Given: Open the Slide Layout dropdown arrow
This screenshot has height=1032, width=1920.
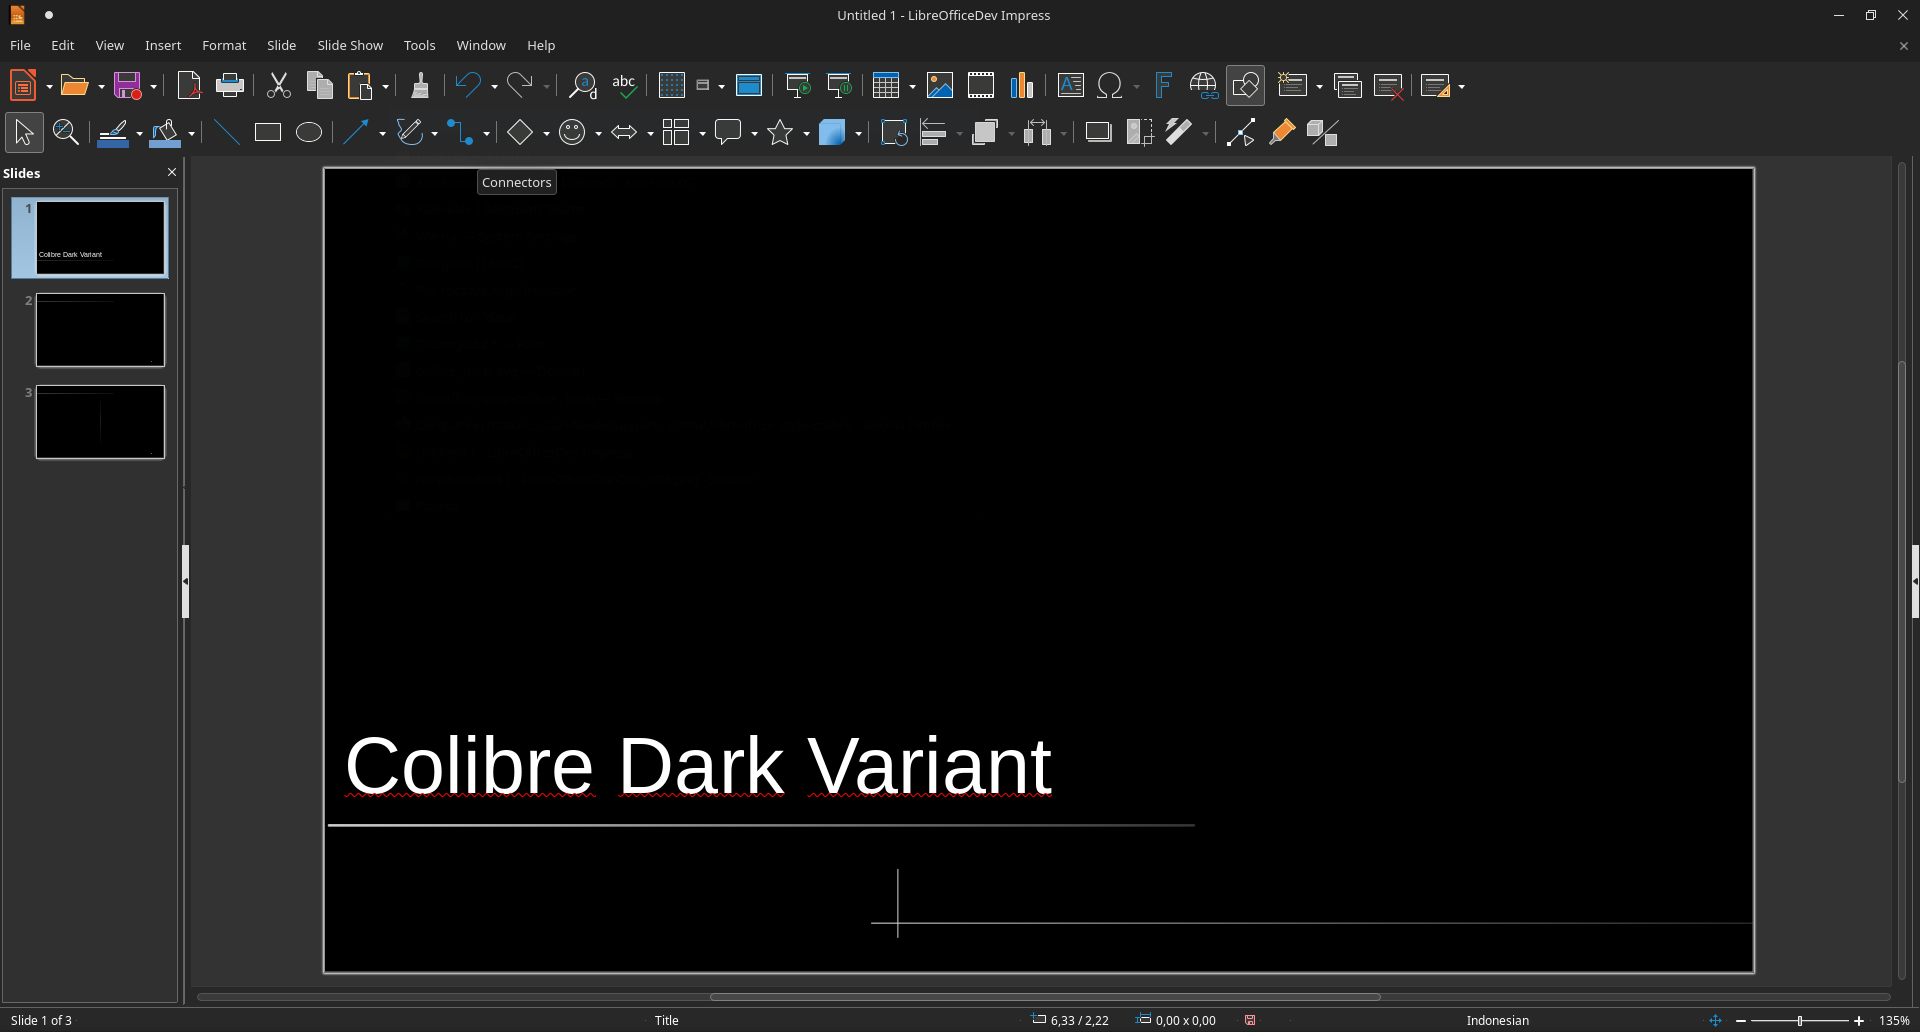Looking at the screenshot, I should pos(1461,87).
